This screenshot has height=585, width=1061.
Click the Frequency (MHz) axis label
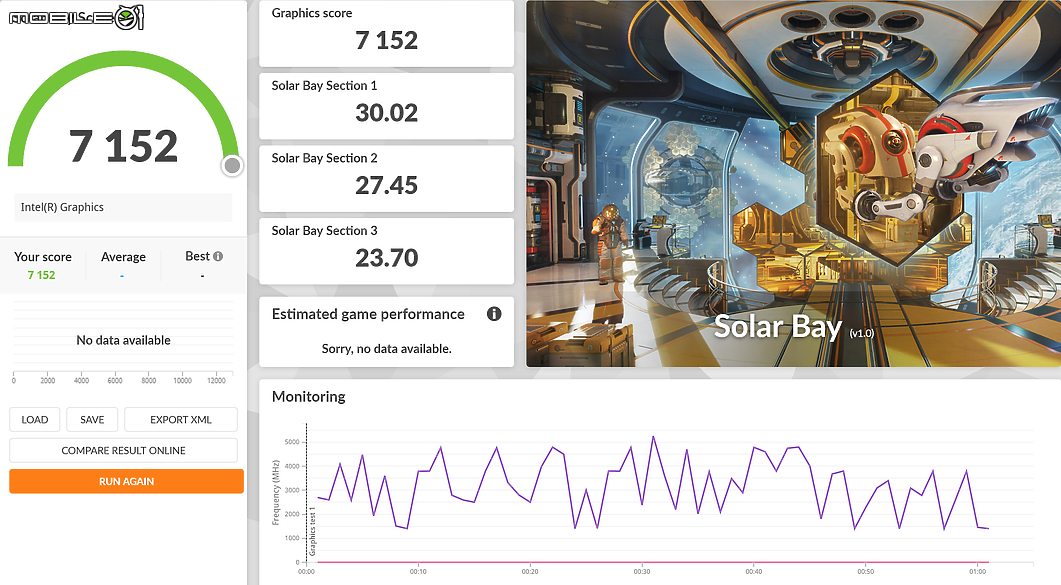[x=275, y=492]
